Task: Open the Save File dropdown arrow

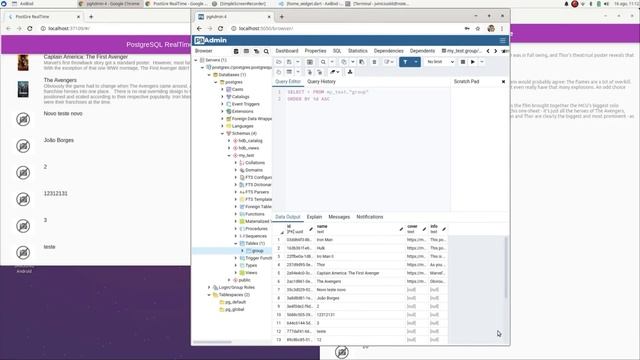Action: [x=298, y=62]
